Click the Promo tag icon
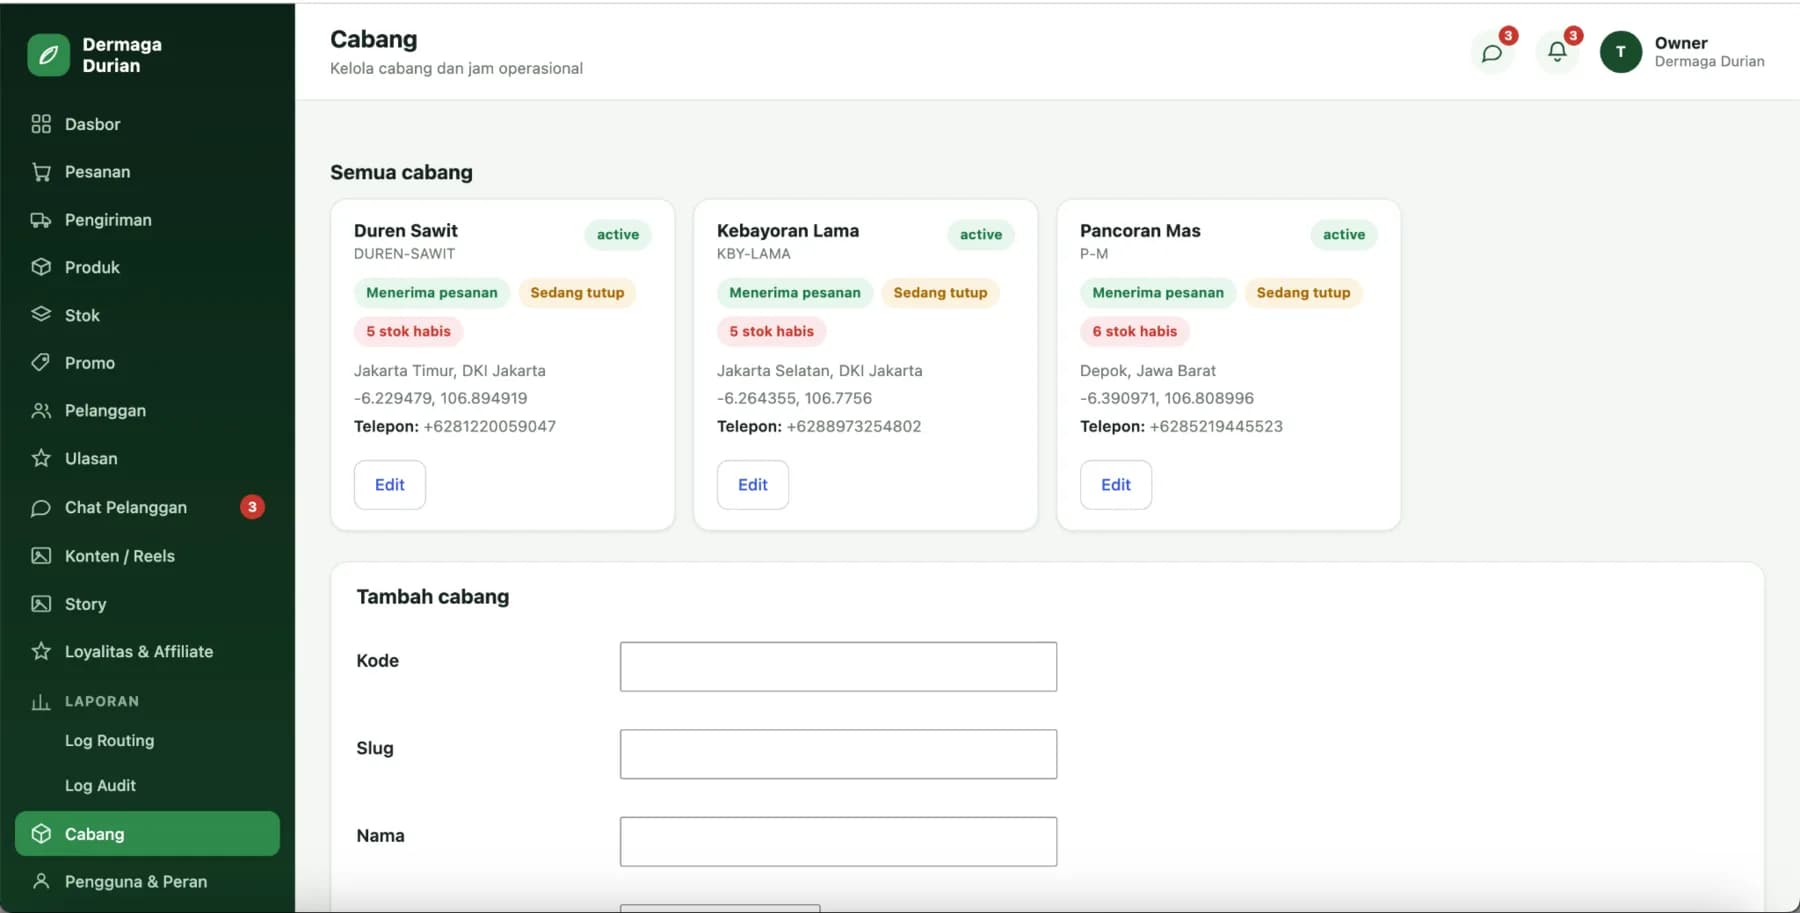The image size is (1800, 913). pos(41,363)
